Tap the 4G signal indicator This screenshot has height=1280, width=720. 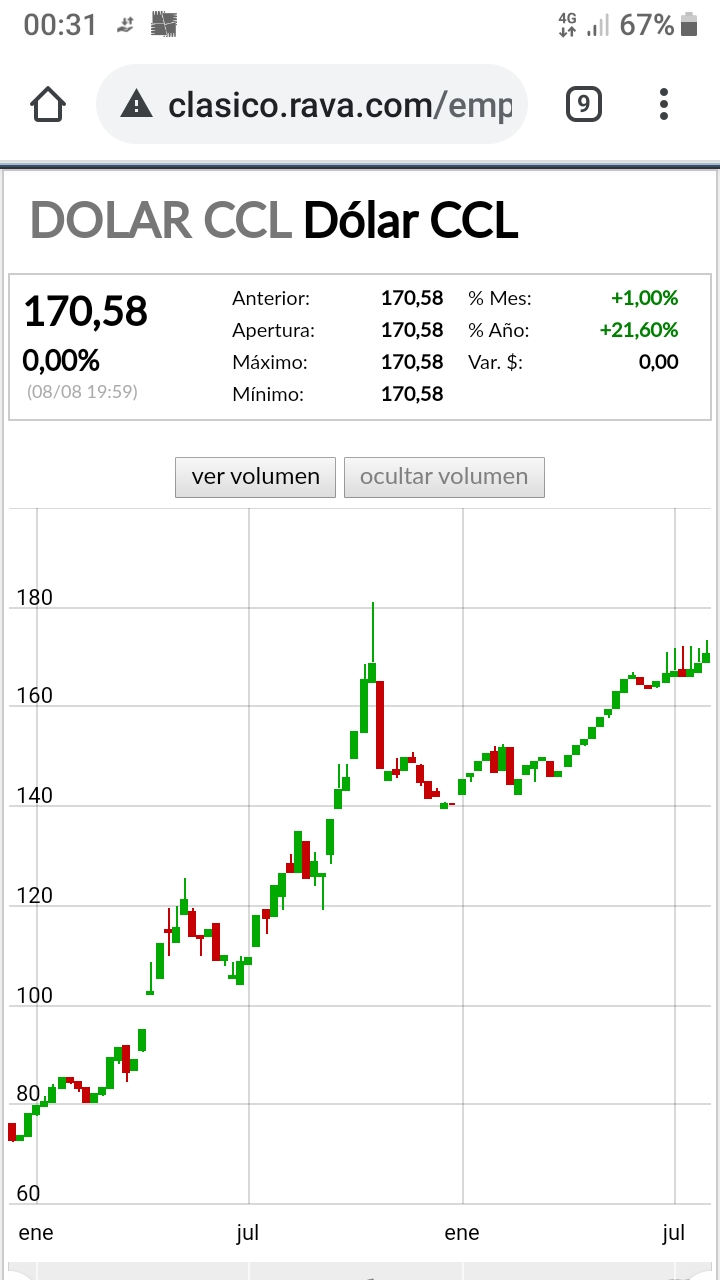[x=568, y=25]
